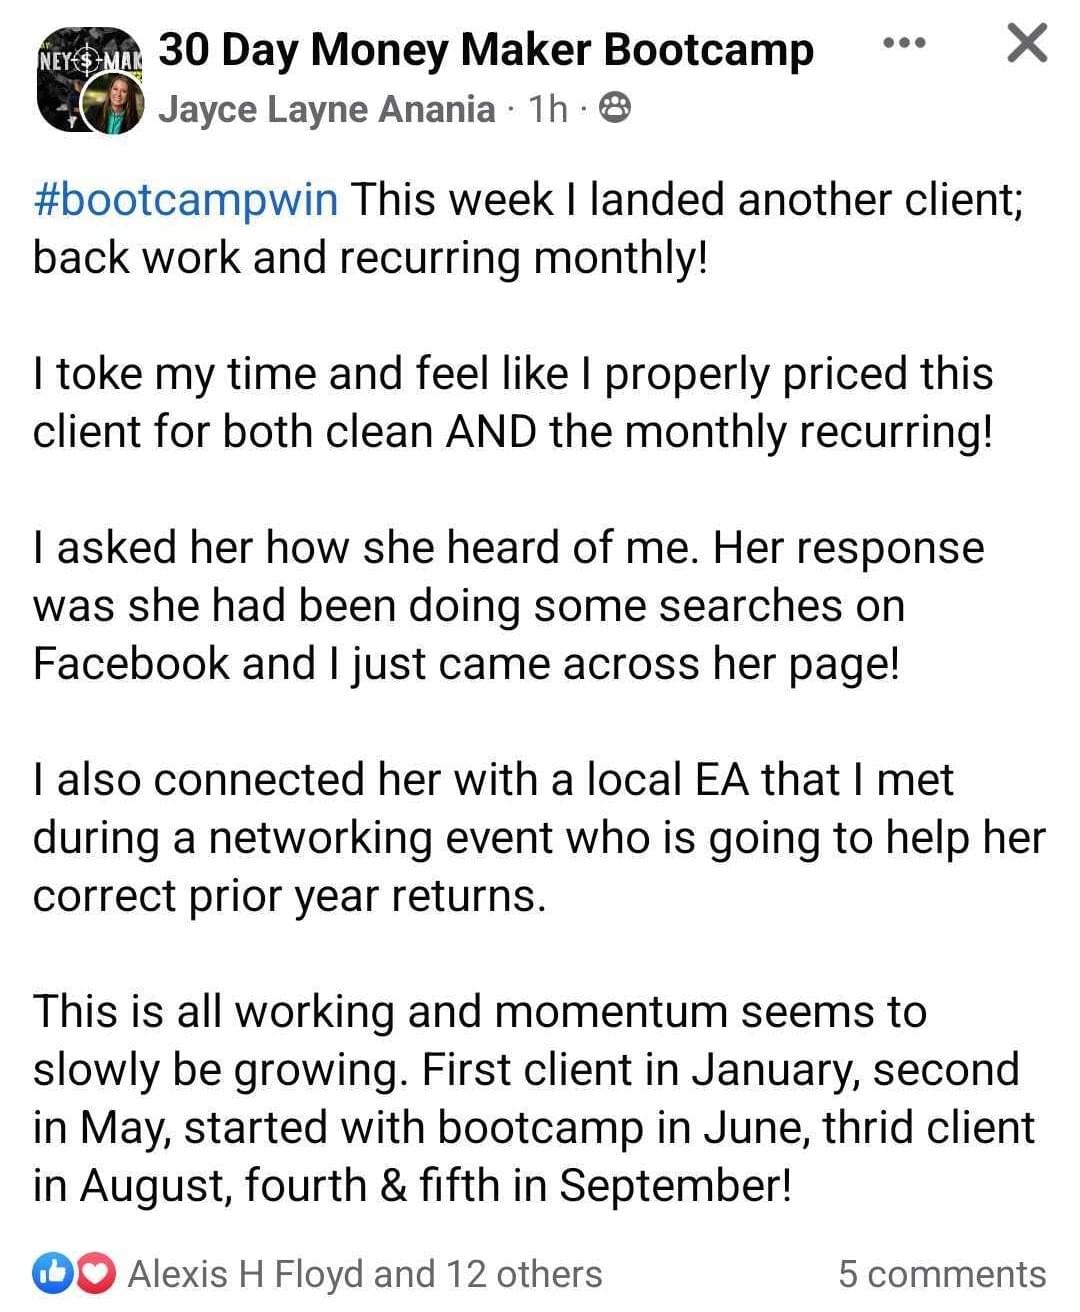Open the #bootcampwin hashtag
Image resolution: width=1080 pixels, height=1312 pixels.
point(186,200)
